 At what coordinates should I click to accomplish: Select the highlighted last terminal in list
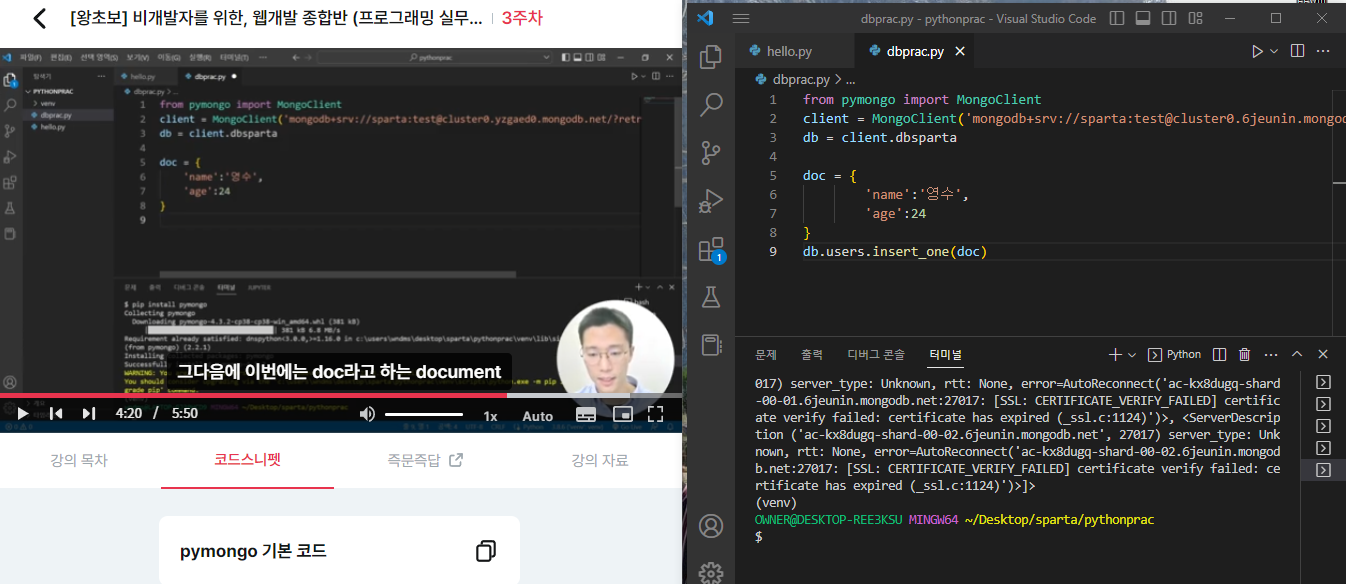click(x=1323, y=470)
